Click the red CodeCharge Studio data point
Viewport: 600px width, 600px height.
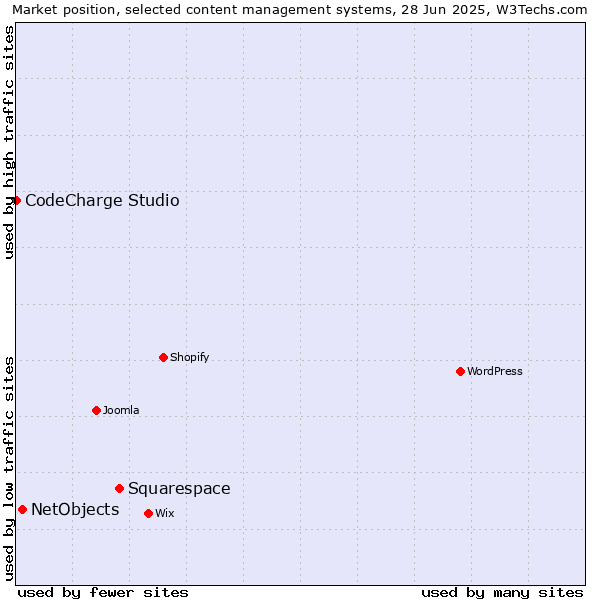[x=16, y=201]
